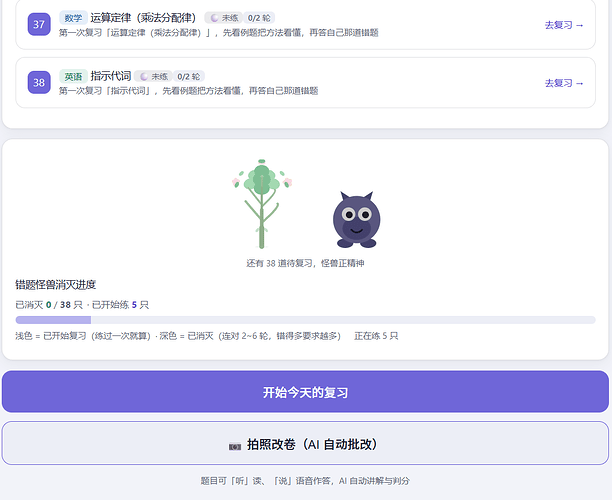Click the 正在练 5 只 text
The width and height of the screenshot is (612, 500).
pos(376,336)
